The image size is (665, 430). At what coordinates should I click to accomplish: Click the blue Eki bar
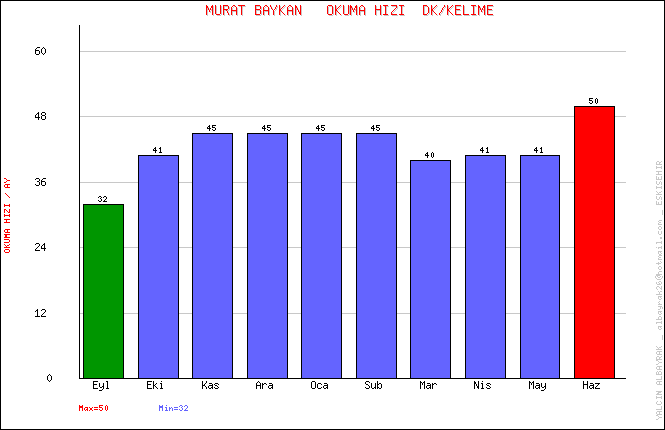[158, 266]
